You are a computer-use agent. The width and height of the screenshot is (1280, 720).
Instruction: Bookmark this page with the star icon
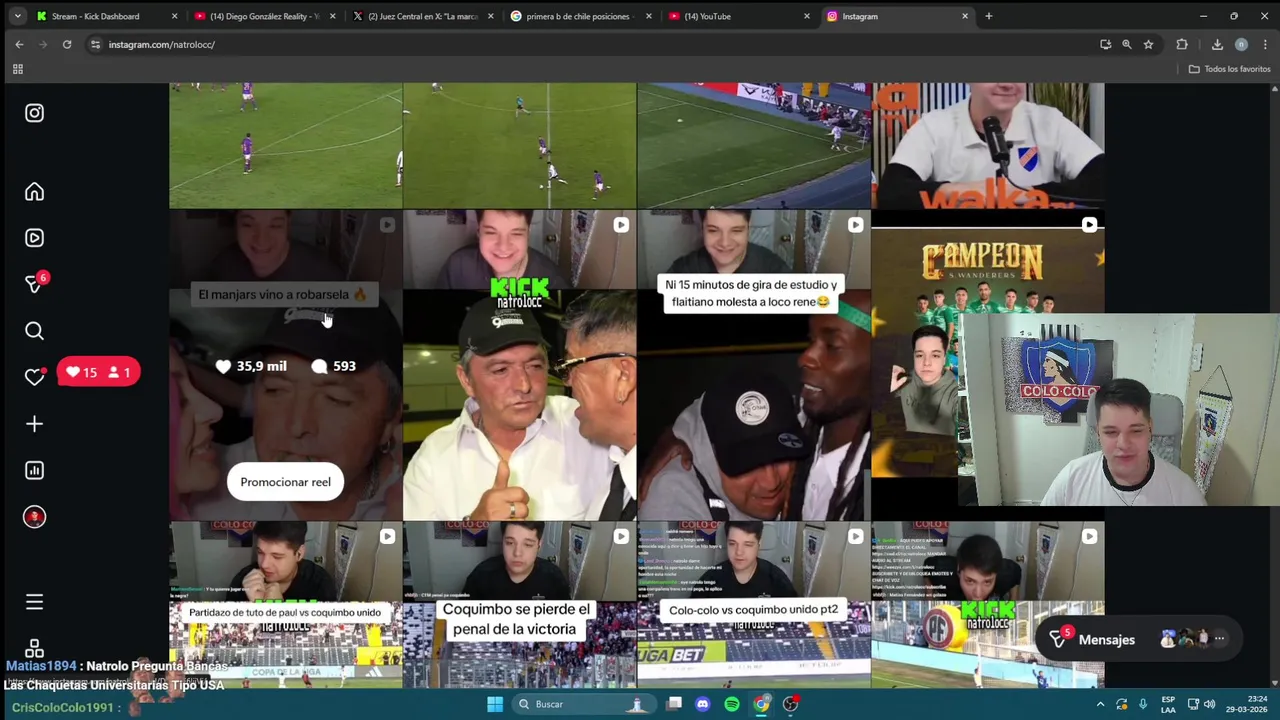(x=1148, y=44)
